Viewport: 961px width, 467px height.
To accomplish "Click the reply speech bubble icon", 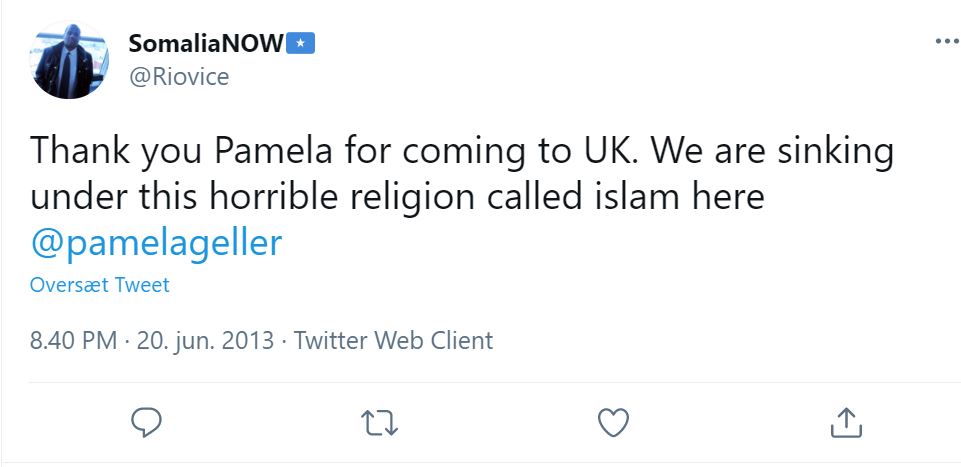I will (146, 421).
